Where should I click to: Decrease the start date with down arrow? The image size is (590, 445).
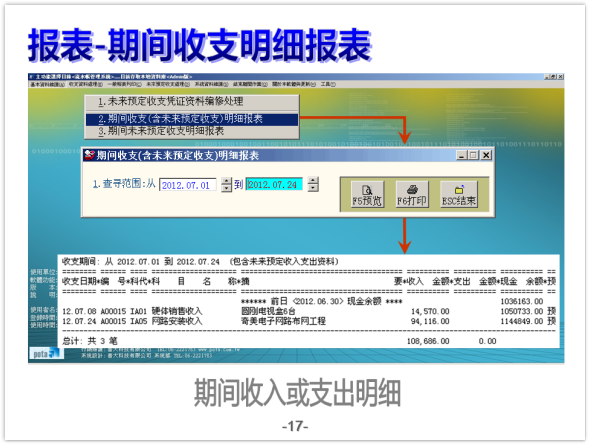[x=226, y=188]
